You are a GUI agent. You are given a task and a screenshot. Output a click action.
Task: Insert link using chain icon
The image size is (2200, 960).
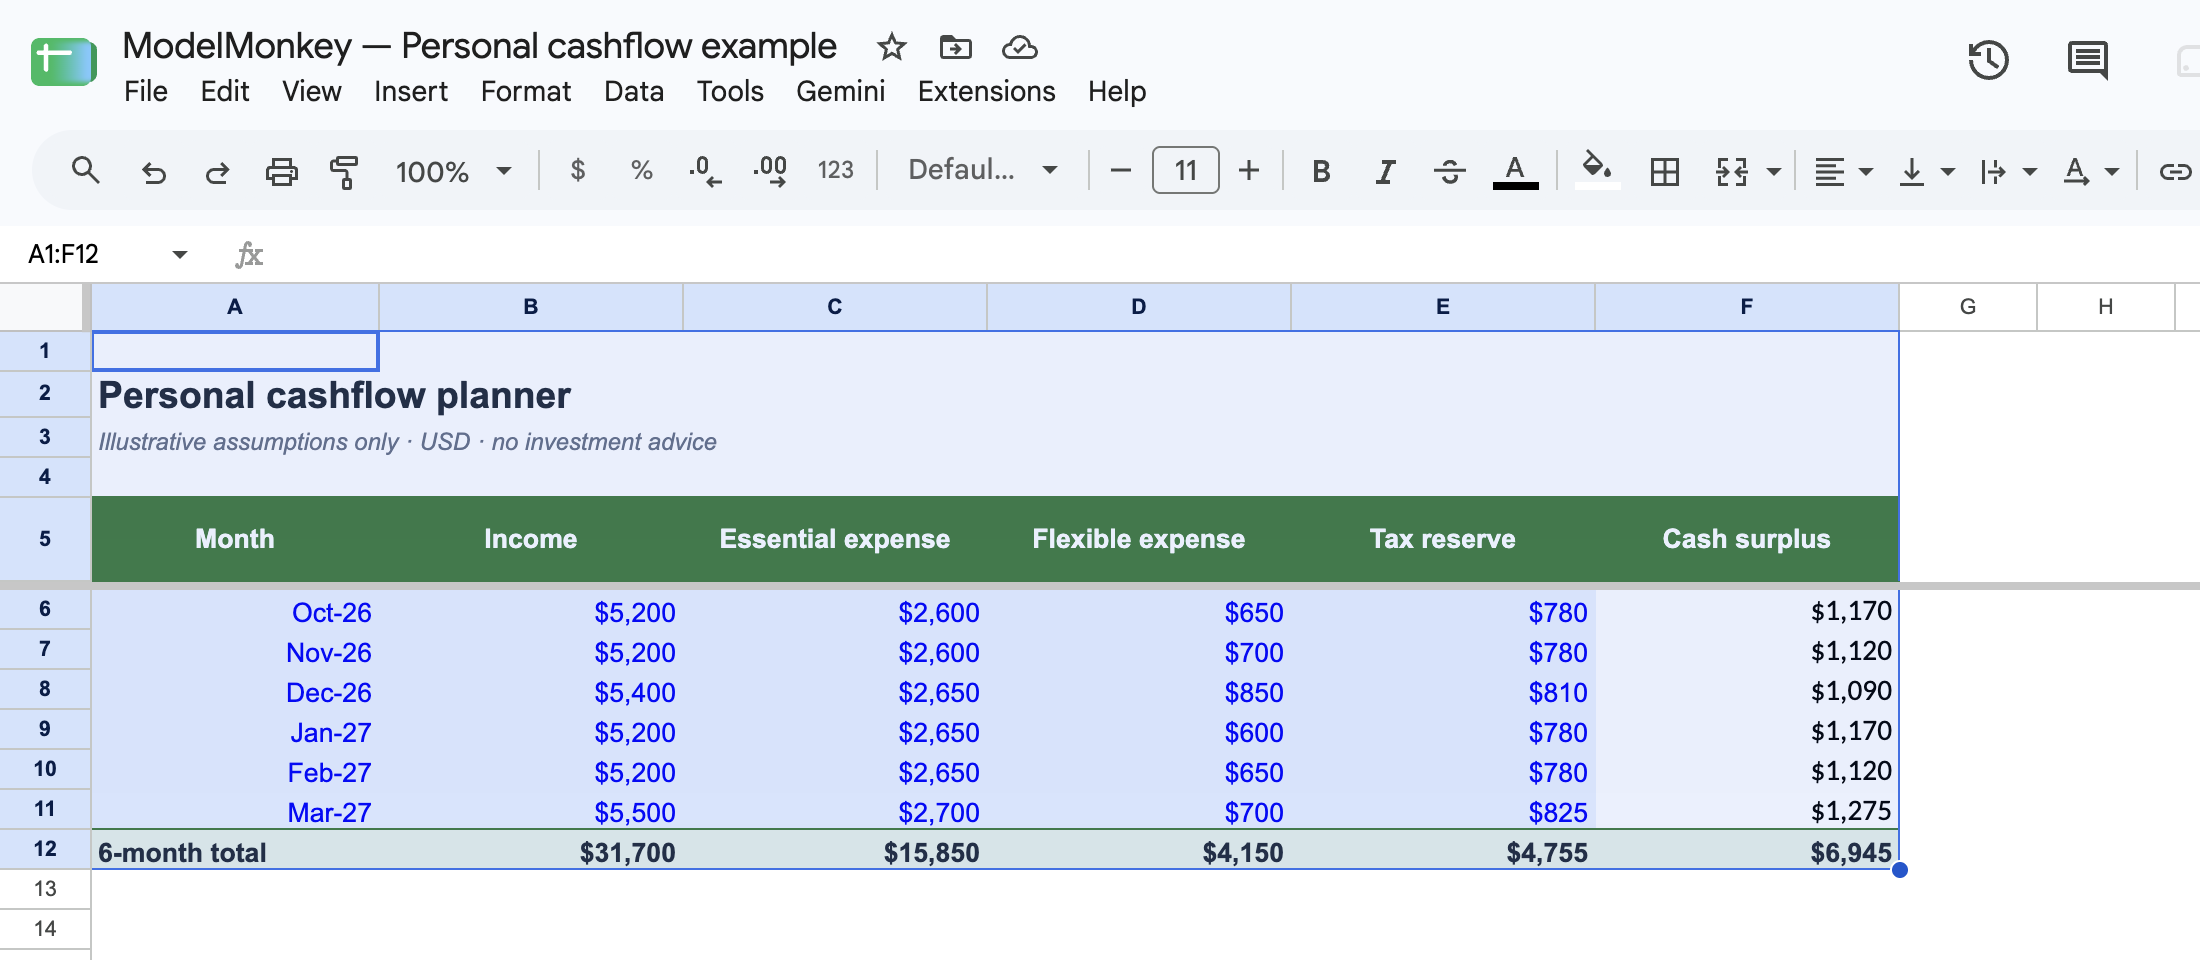click(2175, 172)
